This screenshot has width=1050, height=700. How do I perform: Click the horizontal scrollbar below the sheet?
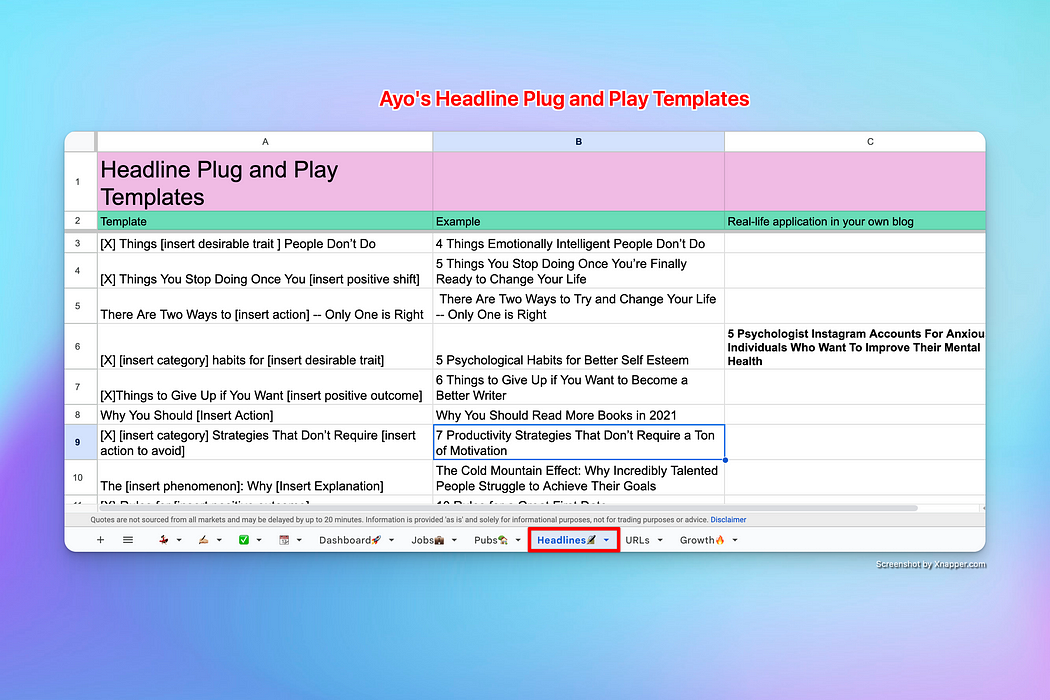coord(500,508)
